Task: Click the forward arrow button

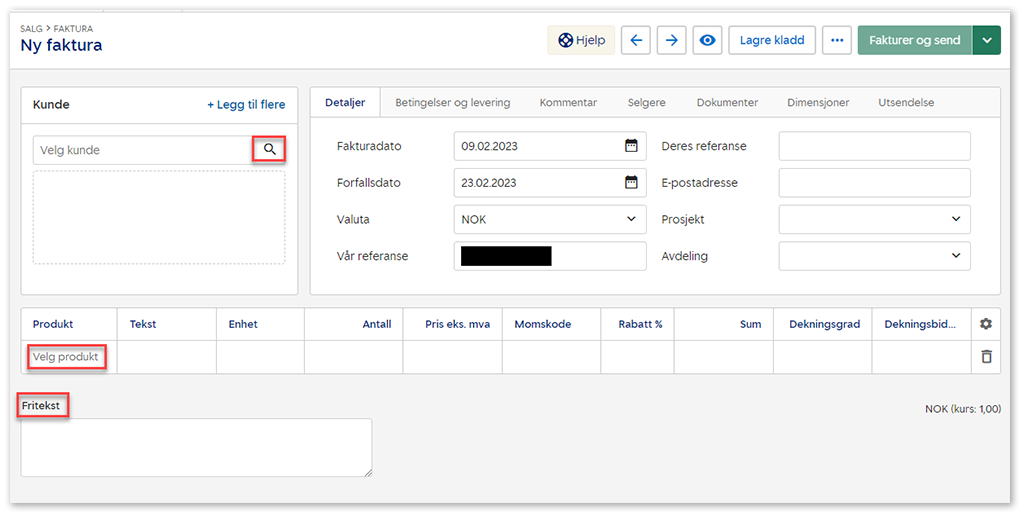Action: [672, 40]
